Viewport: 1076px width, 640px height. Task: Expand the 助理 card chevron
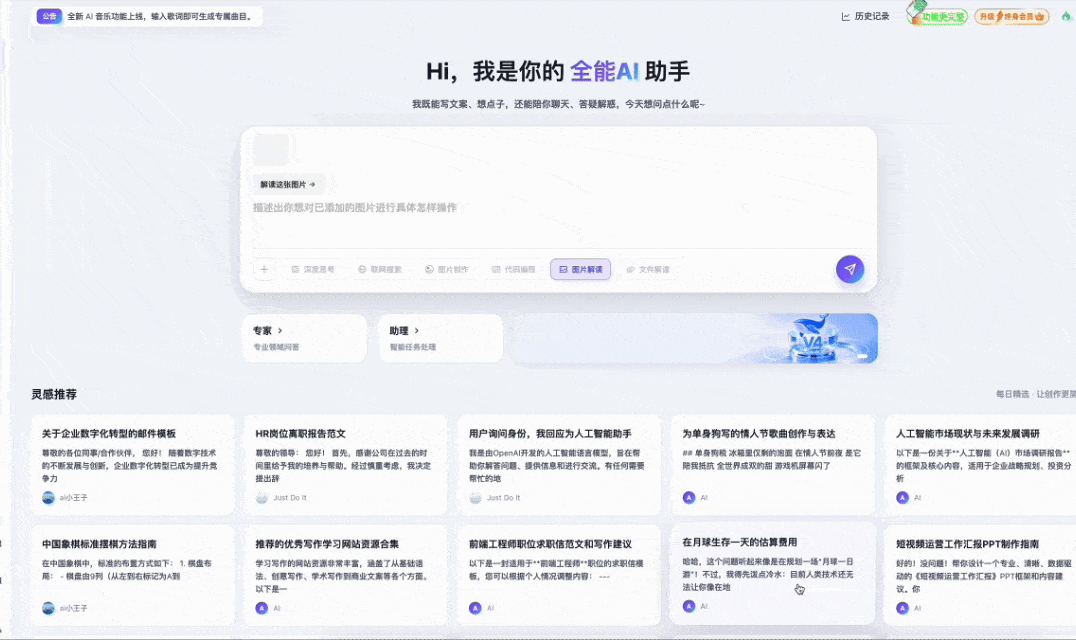pyautogui.click(x=417, y=331)
